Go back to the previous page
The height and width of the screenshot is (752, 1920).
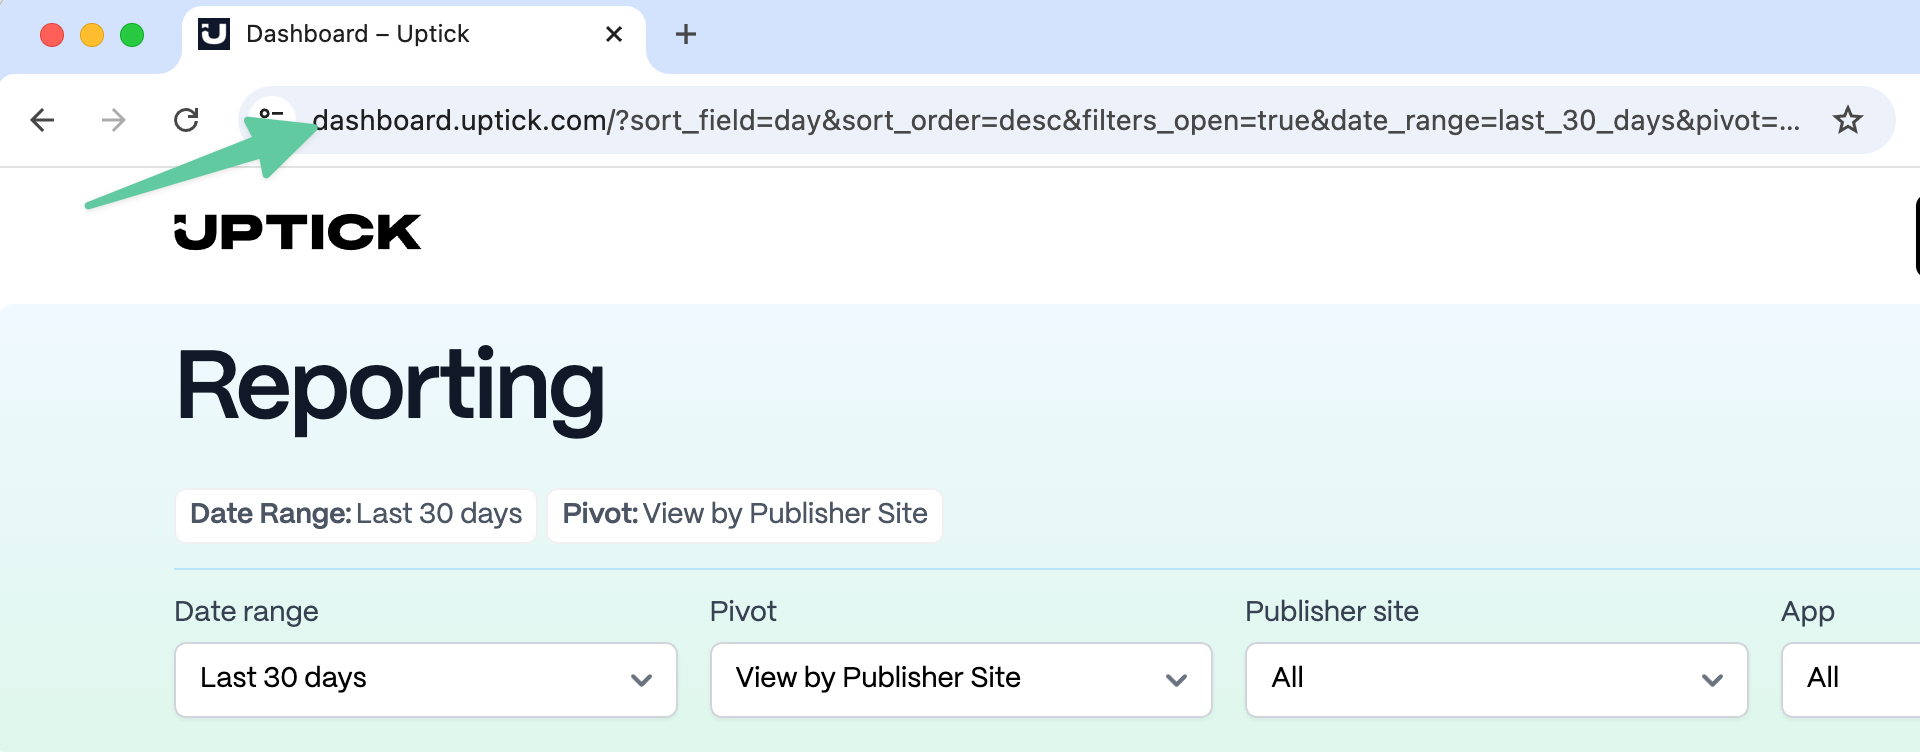pos(42,120)
